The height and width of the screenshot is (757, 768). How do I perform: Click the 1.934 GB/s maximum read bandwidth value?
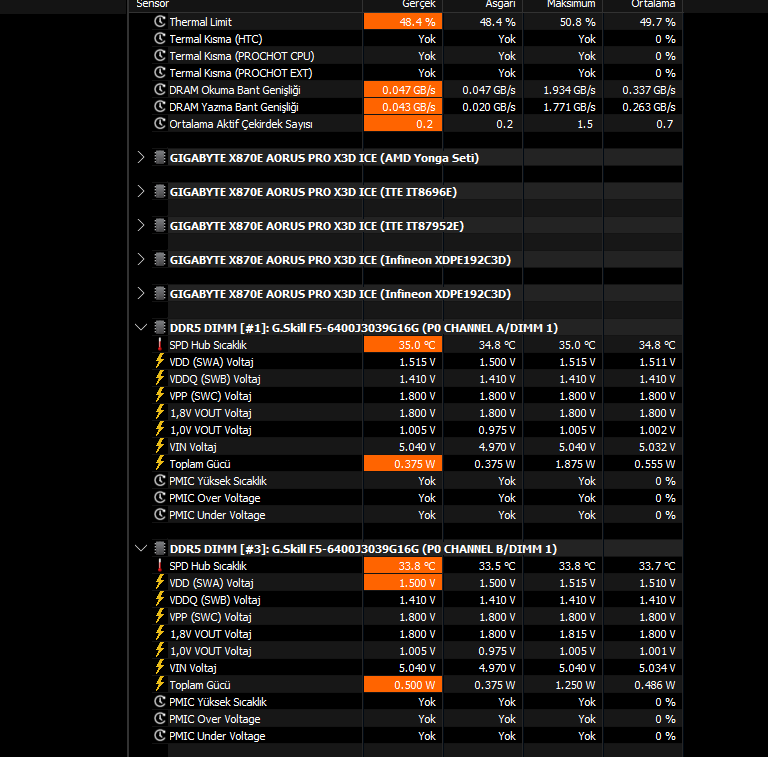tap(569, 90)
